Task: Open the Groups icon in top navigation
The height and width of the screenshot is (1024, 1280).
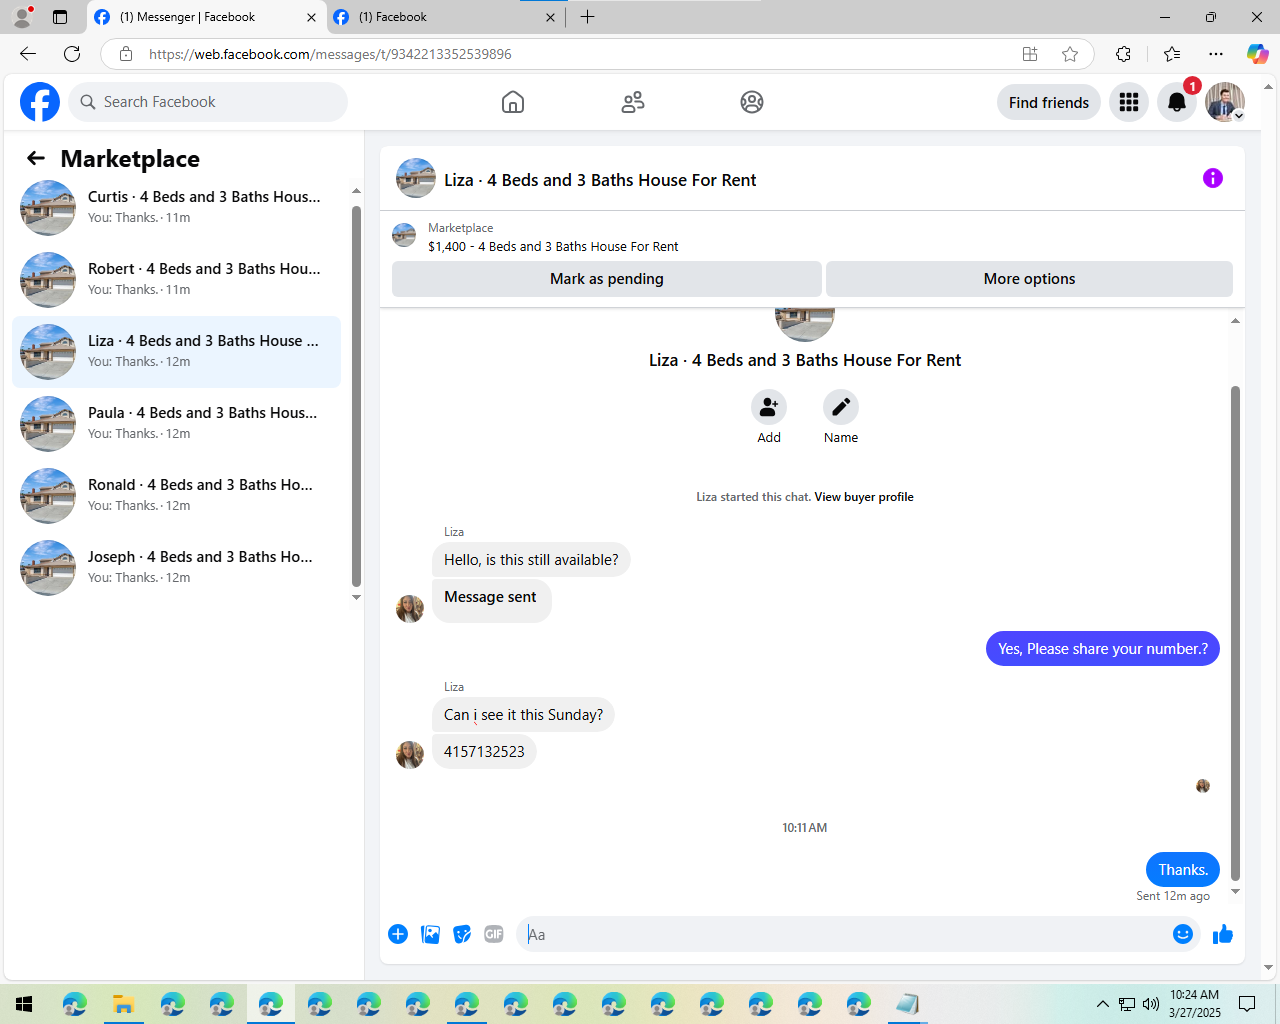Action: pos(752,102)
